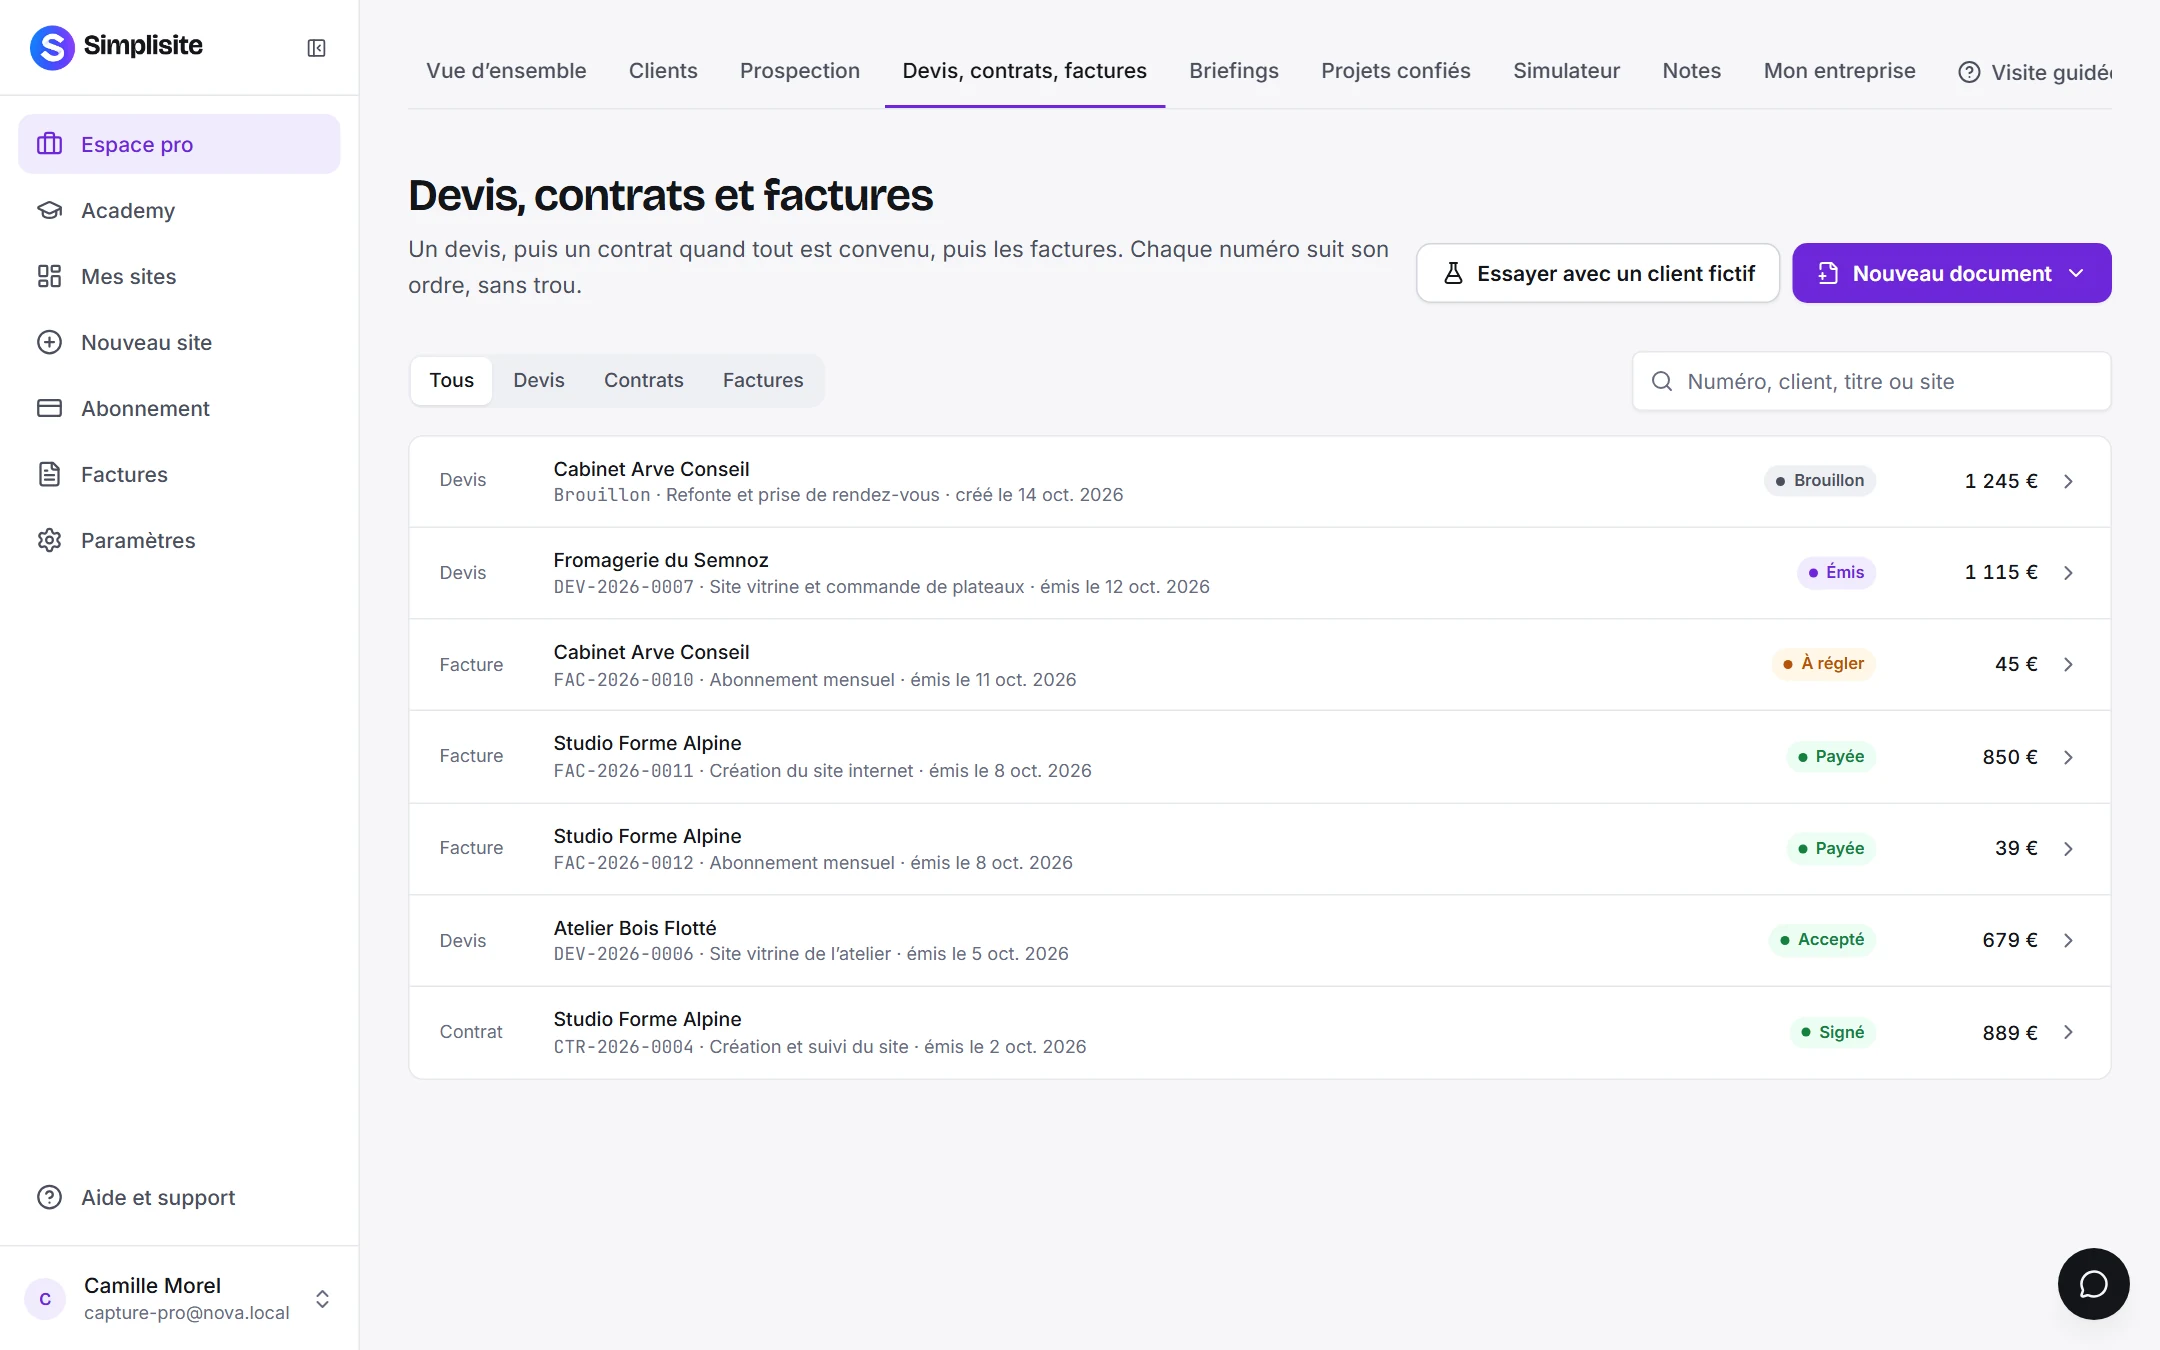
Task: Click the À régler status badge
Action: 1823,664
